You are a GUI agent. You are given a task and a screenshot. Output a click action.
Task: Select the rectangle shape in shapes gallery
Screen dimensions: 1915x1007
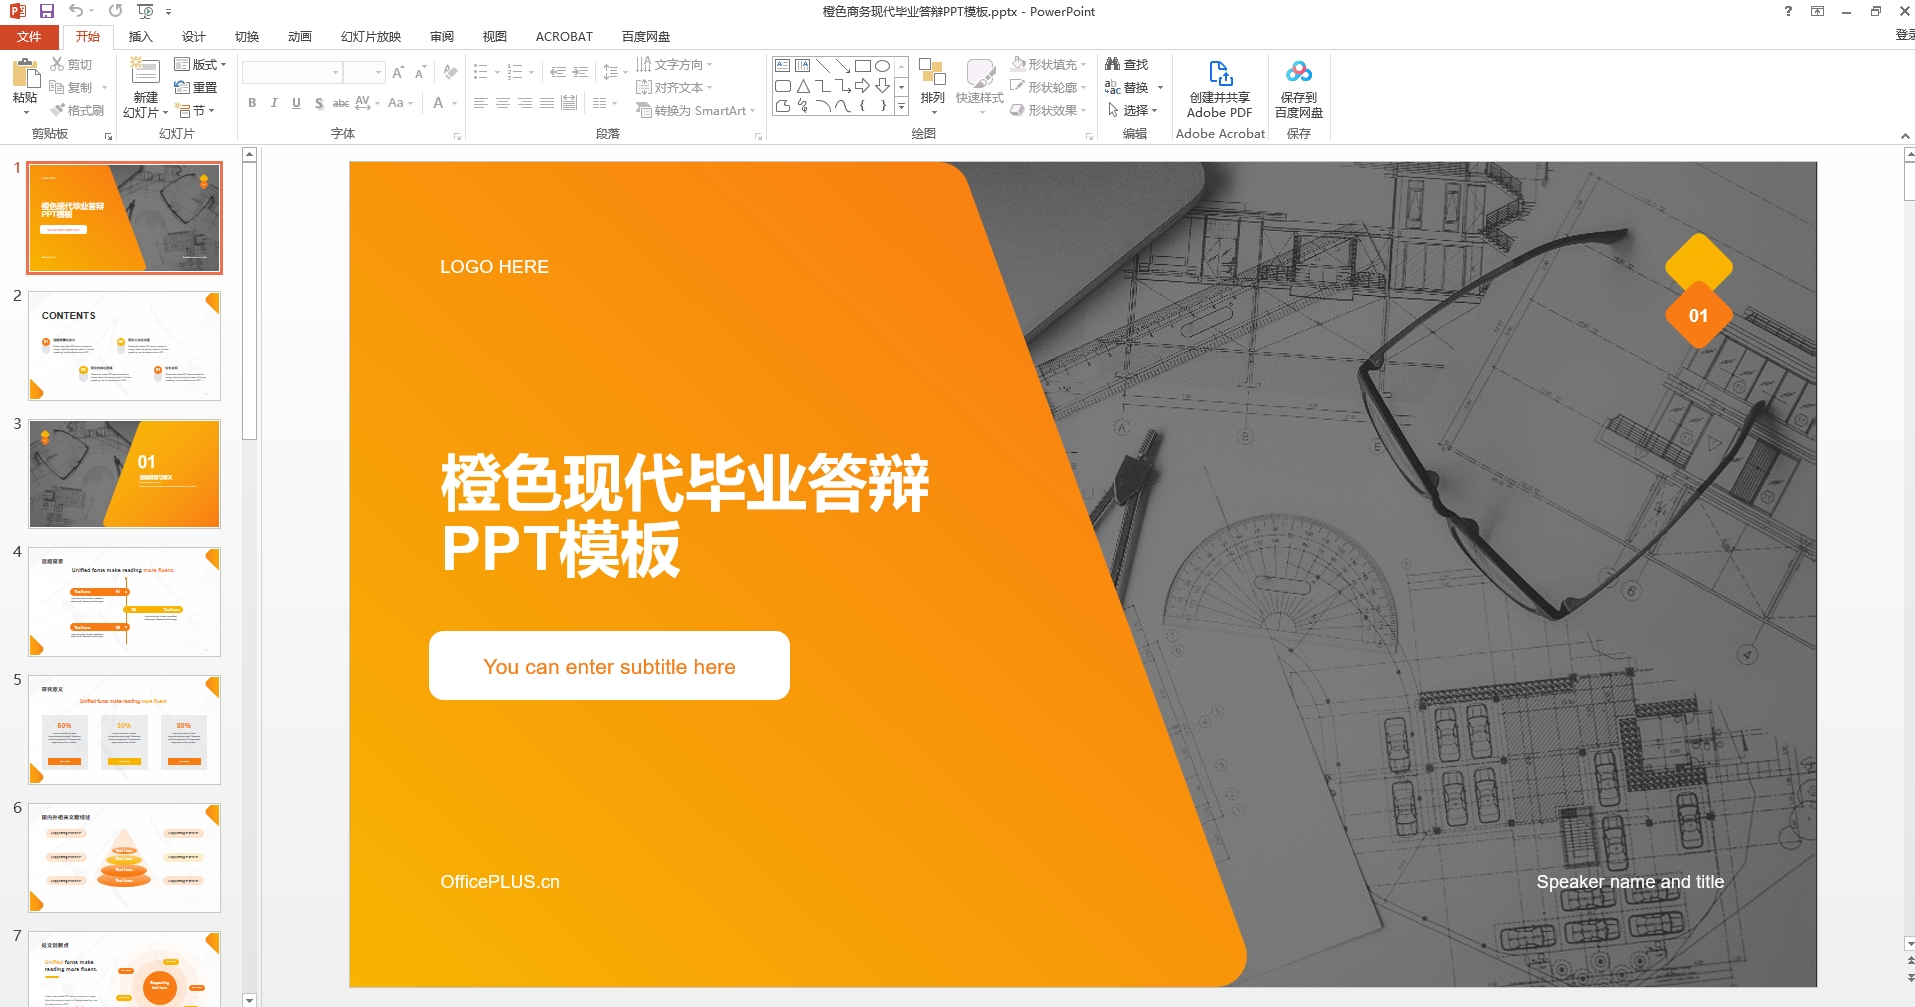pos(862,66)
